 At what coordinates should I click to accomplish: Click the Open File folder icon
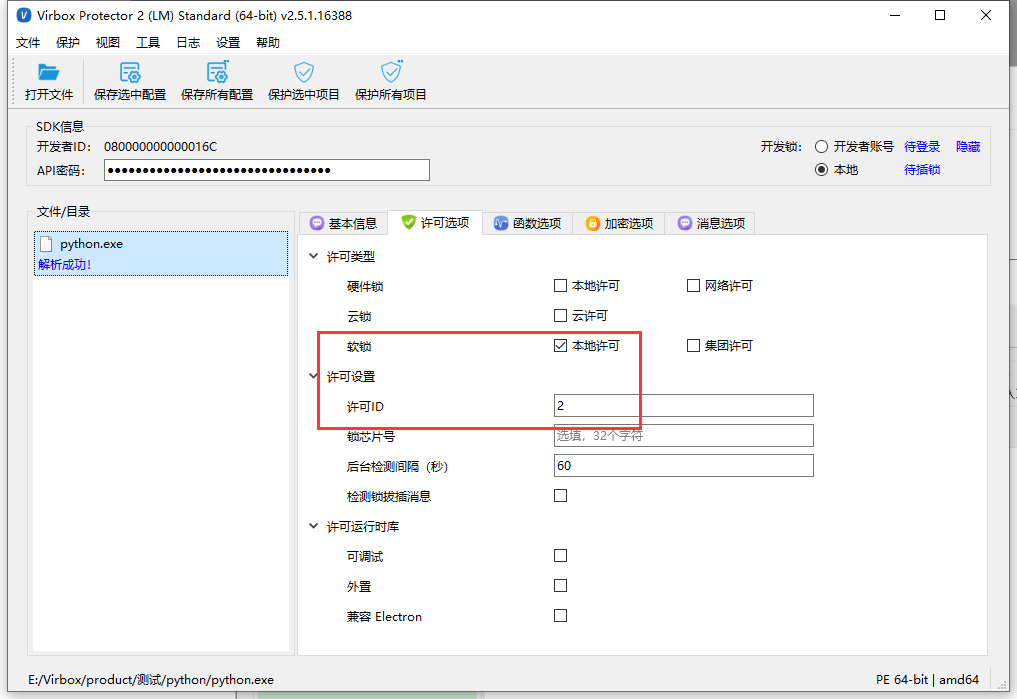pos(49,72)
